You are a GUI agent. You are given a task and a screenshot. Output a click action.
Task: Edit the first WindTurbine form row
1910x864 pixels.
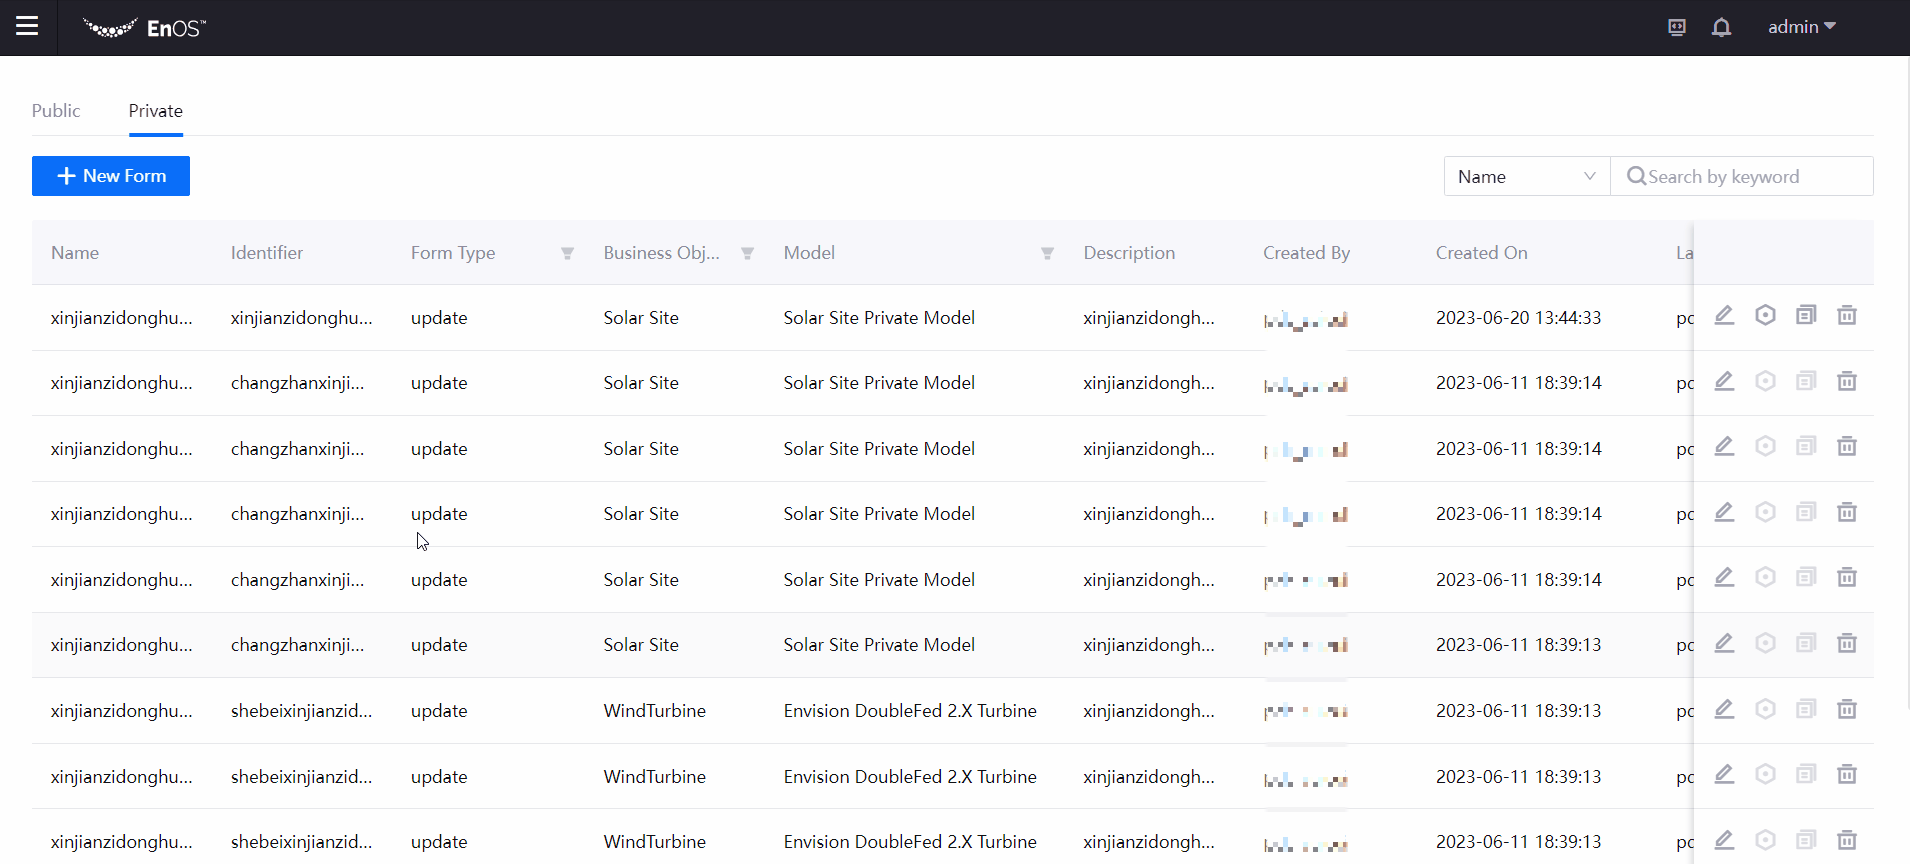[x=1724, y=710]
